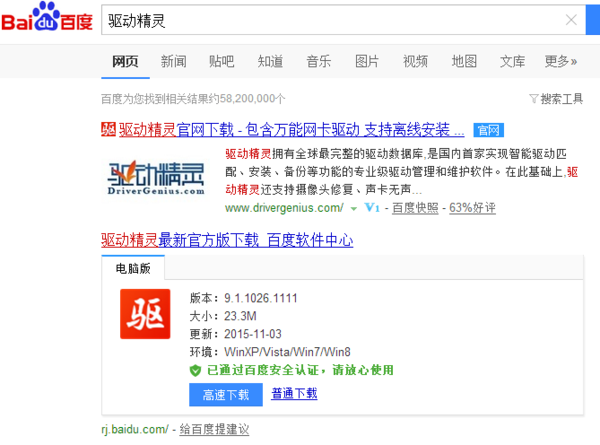Click the V1 credibility badge icon

tap(371, 208)
